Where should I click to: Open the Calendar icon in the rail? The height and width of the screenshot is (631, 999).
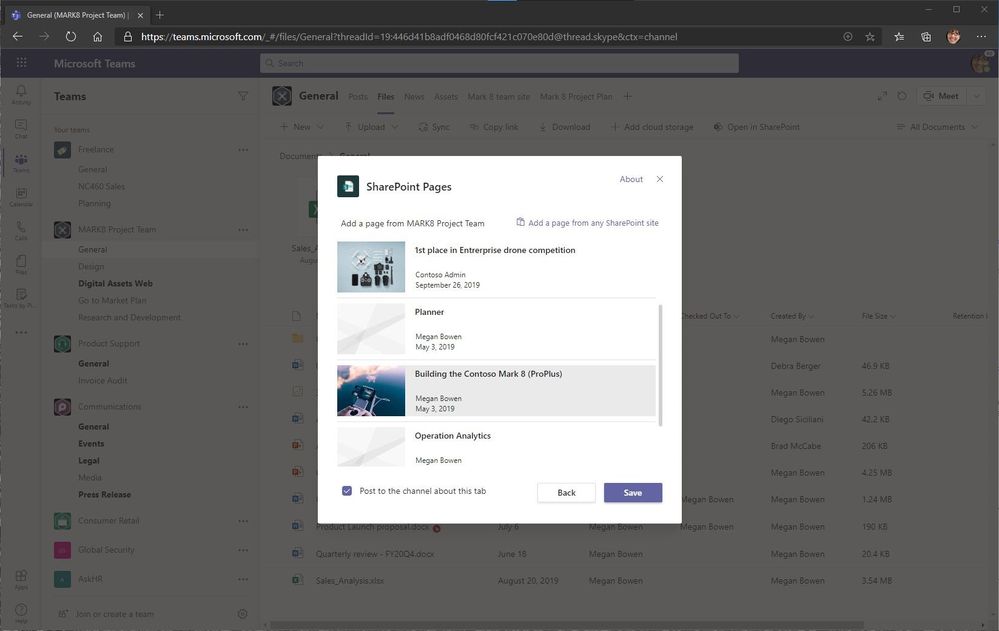pyautogui.click(x=21, y=196)
